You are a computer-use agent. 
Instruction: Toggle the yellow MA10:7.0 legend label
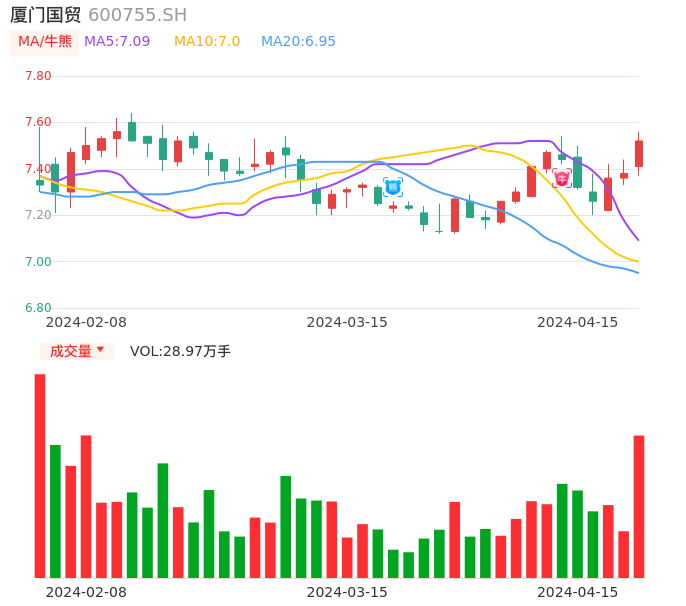207,42
